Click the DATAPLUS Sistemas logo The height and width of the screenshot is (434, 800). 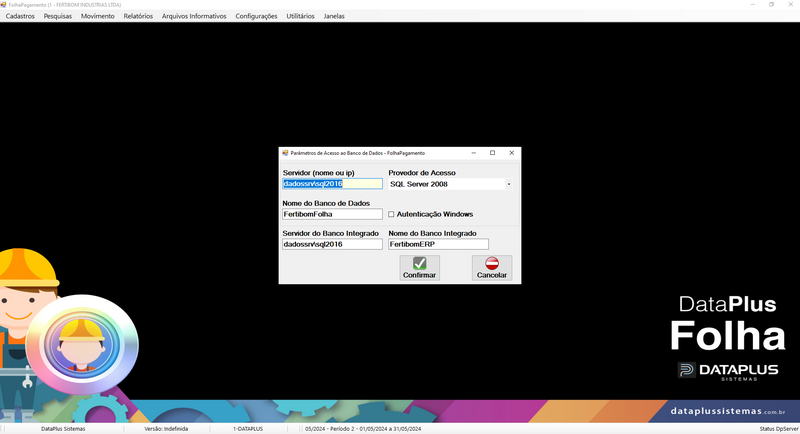coord(728,371)
